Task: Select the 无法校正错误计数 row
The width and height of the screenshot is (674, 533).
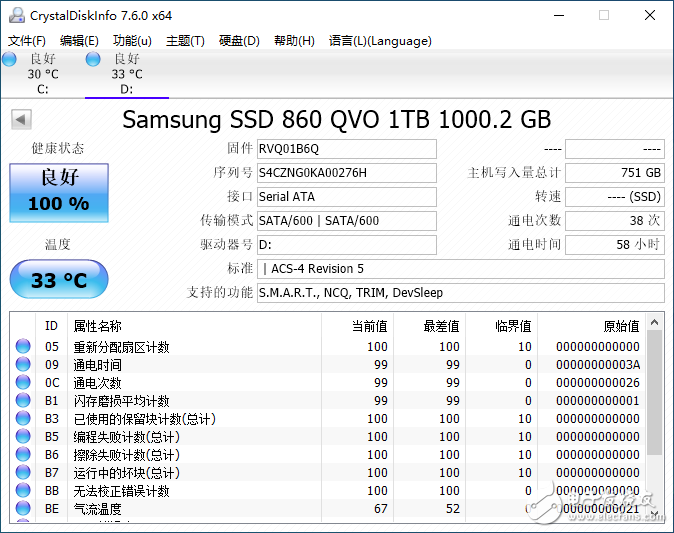Action: 328,491
